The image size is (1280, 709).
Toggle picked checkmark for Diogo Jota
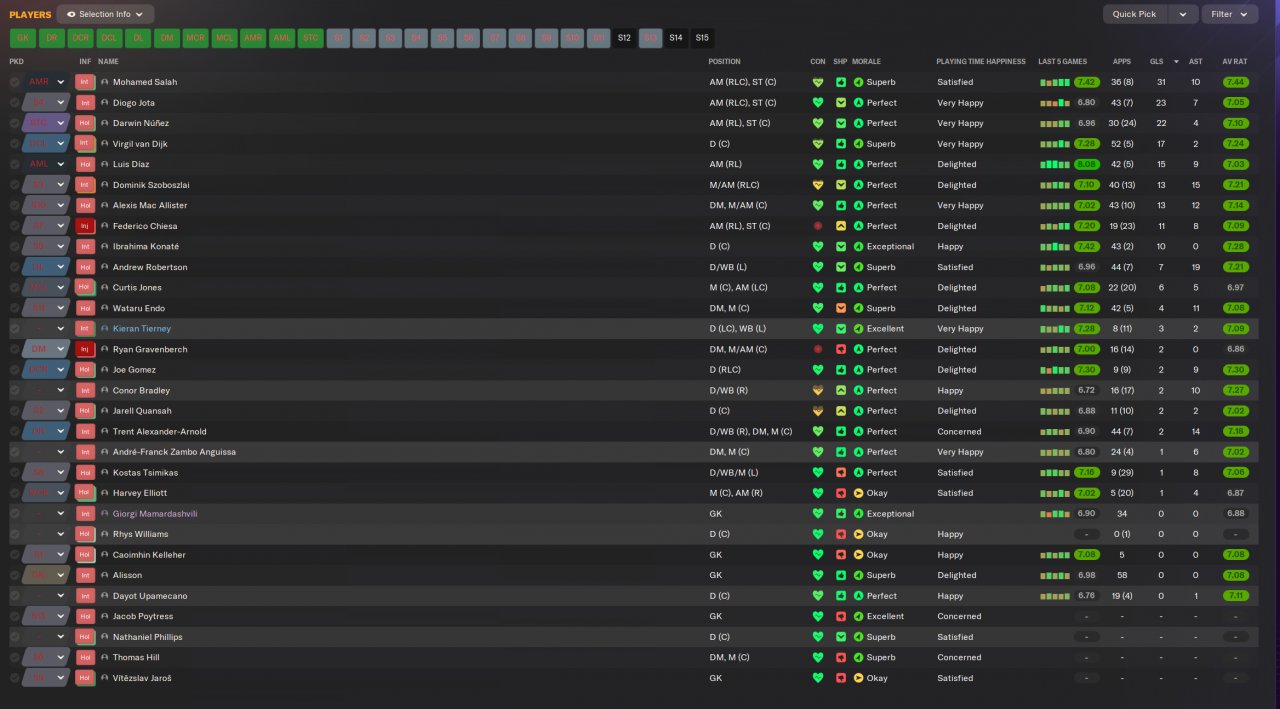point(15,103)
